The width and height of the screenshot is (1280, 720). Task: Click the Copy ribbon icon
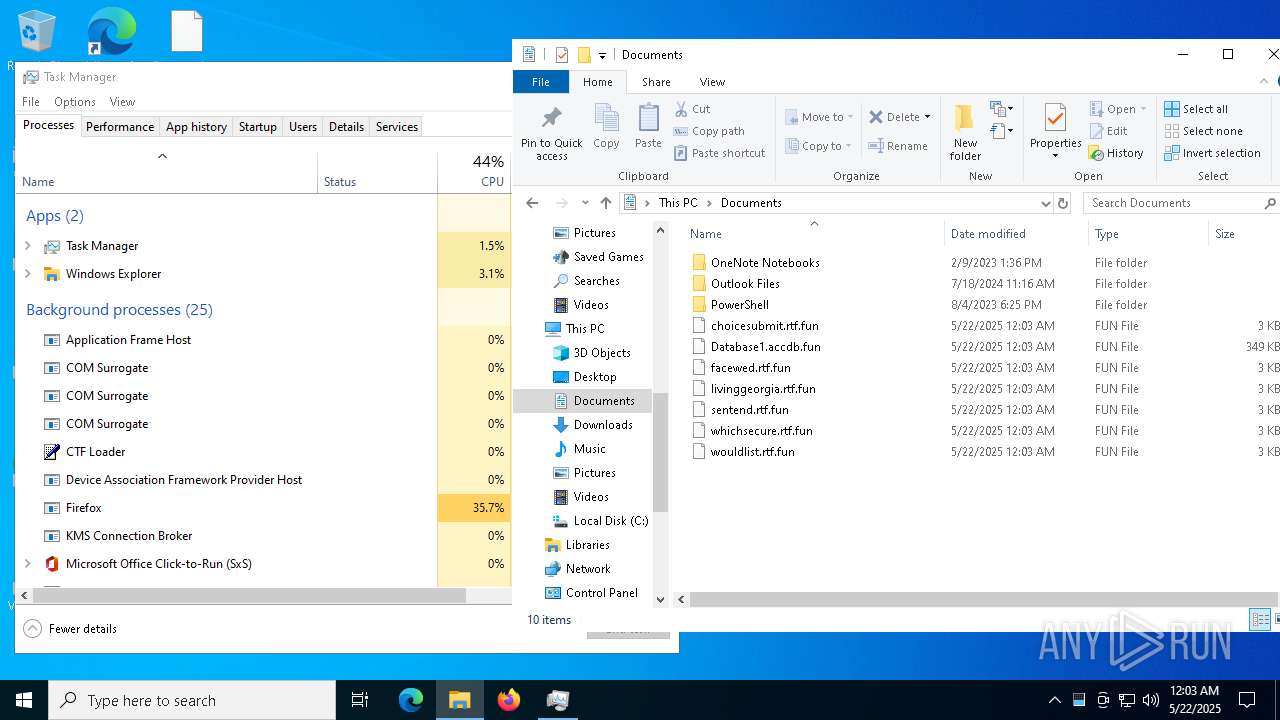606,127
